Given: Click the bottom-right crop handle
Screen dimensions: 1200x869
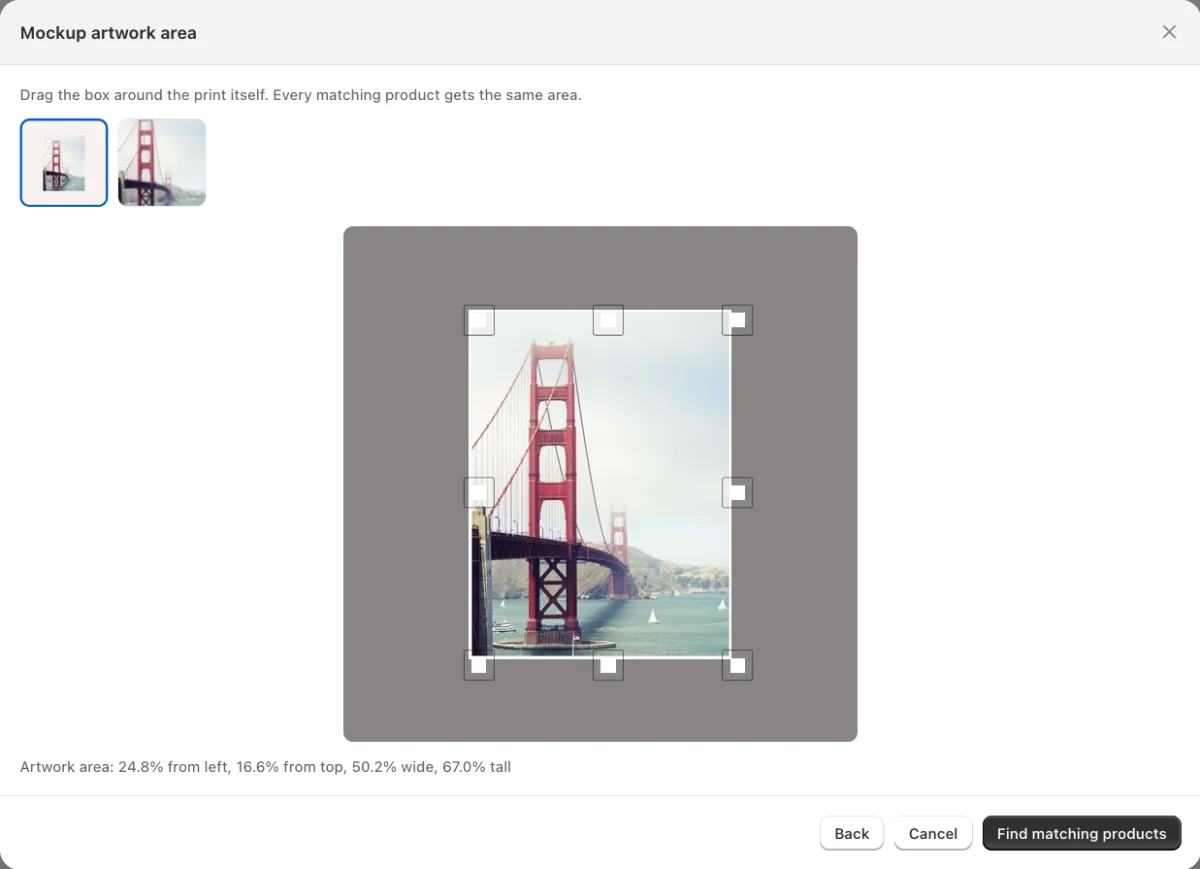Looking at the screenshot, I should coord(737,665).
